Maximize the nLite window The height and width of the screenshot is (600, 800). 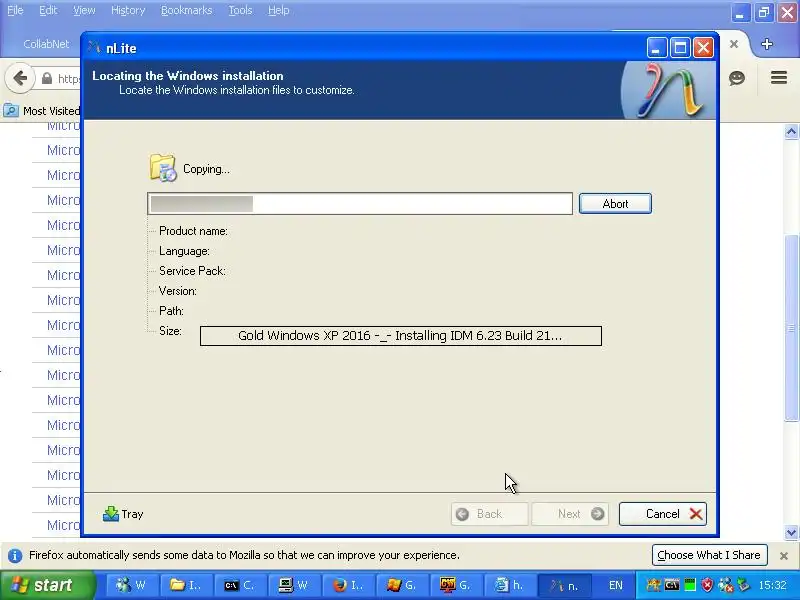(680, 48)
